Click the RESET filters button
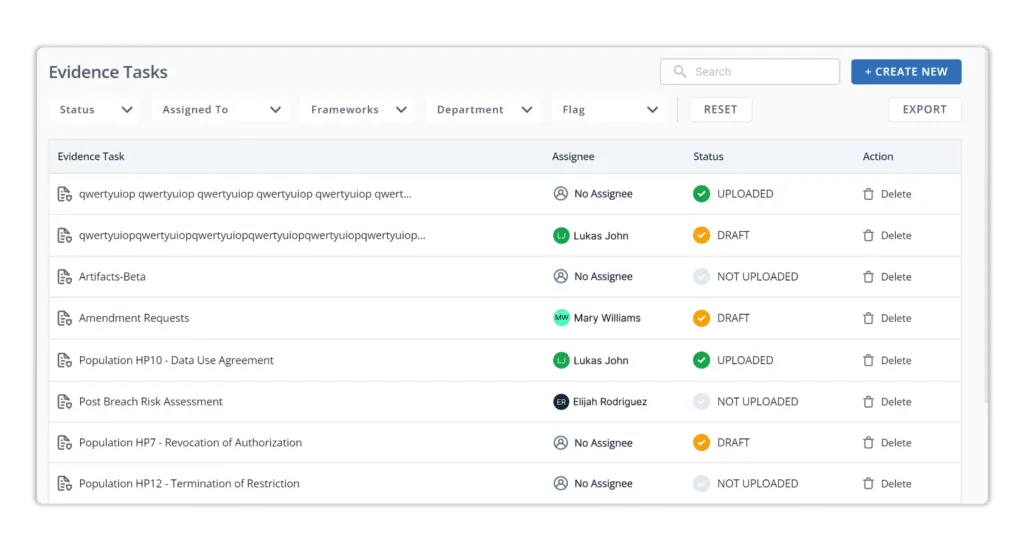Viewport: 1024px width, 551px height. pos(720,110)
